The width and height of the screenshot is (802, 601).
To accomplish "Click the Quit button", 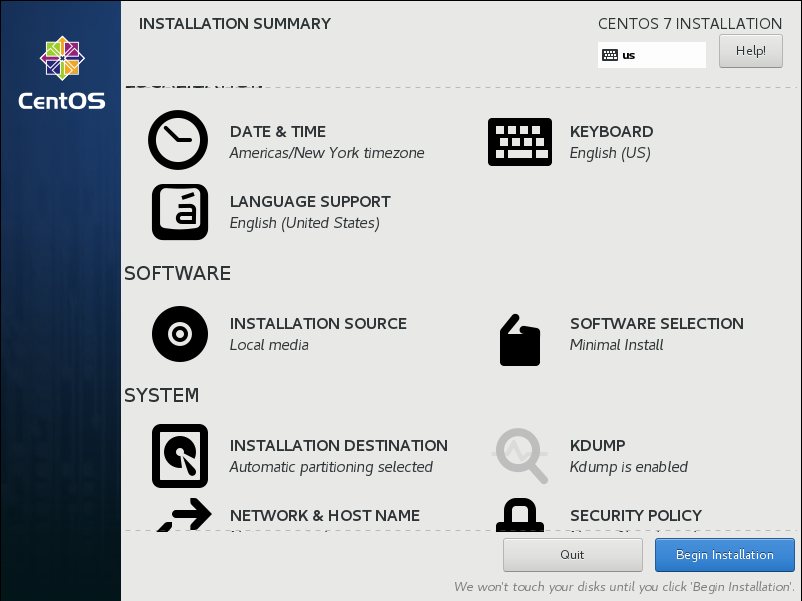I will click(572, 555).
